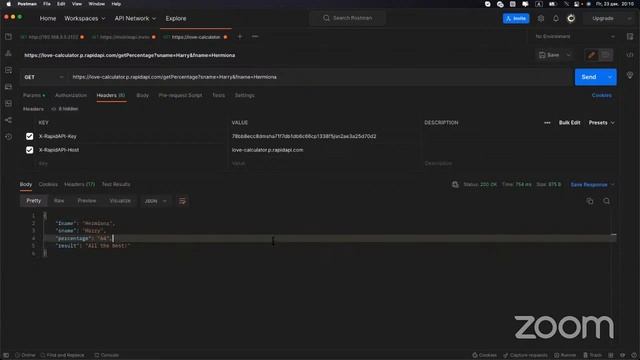
Task: Open the Send button dropdown arrow
Action: [x=610, y=77]
